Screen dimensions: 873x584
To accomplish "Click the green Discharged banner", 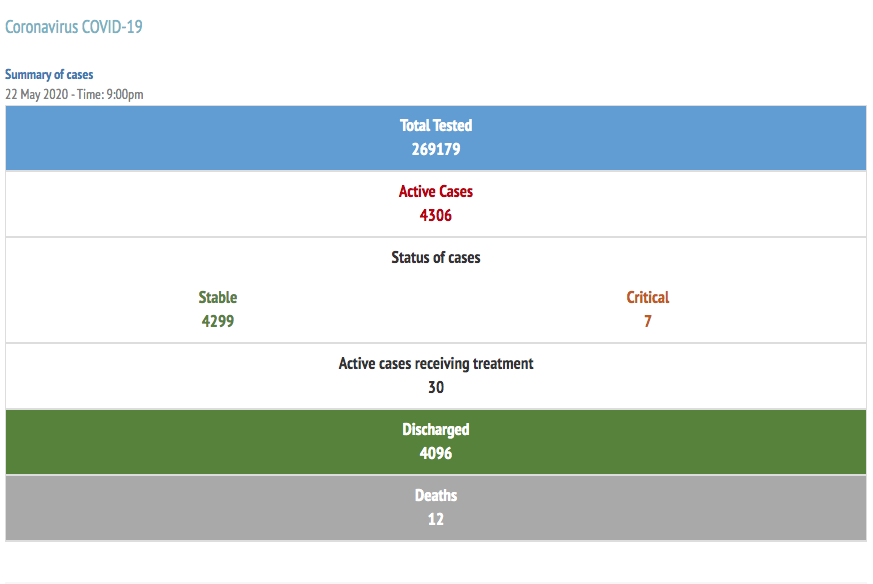I will point(436,442).
